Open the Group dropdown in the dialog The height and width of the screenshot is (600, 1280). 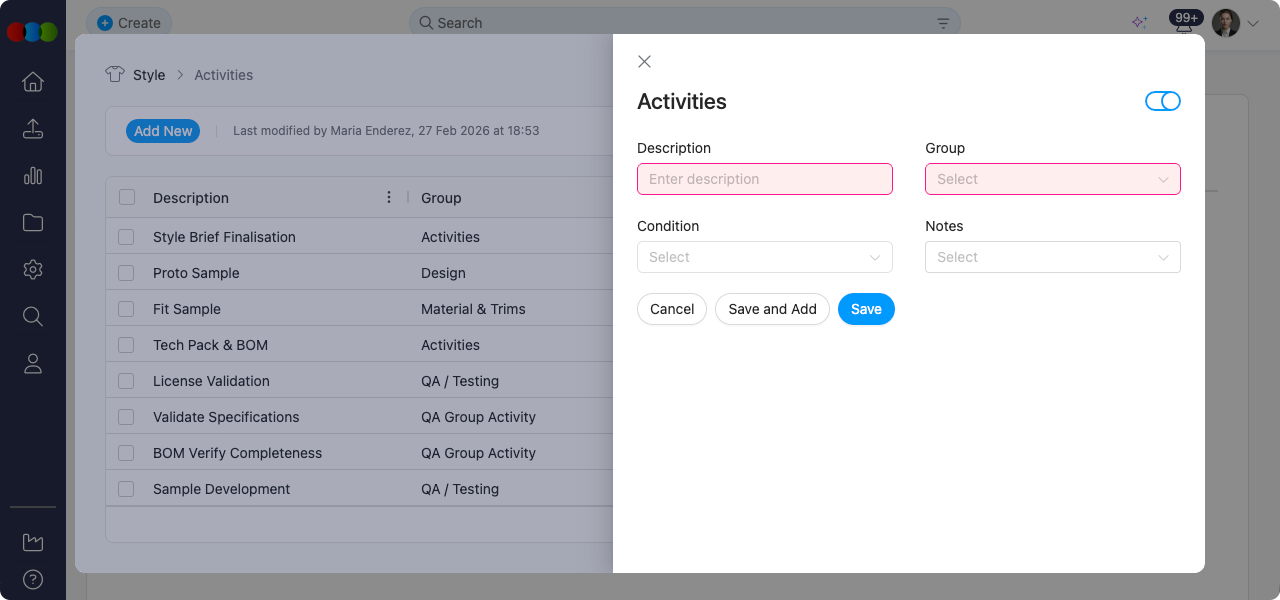(1052, 179)
